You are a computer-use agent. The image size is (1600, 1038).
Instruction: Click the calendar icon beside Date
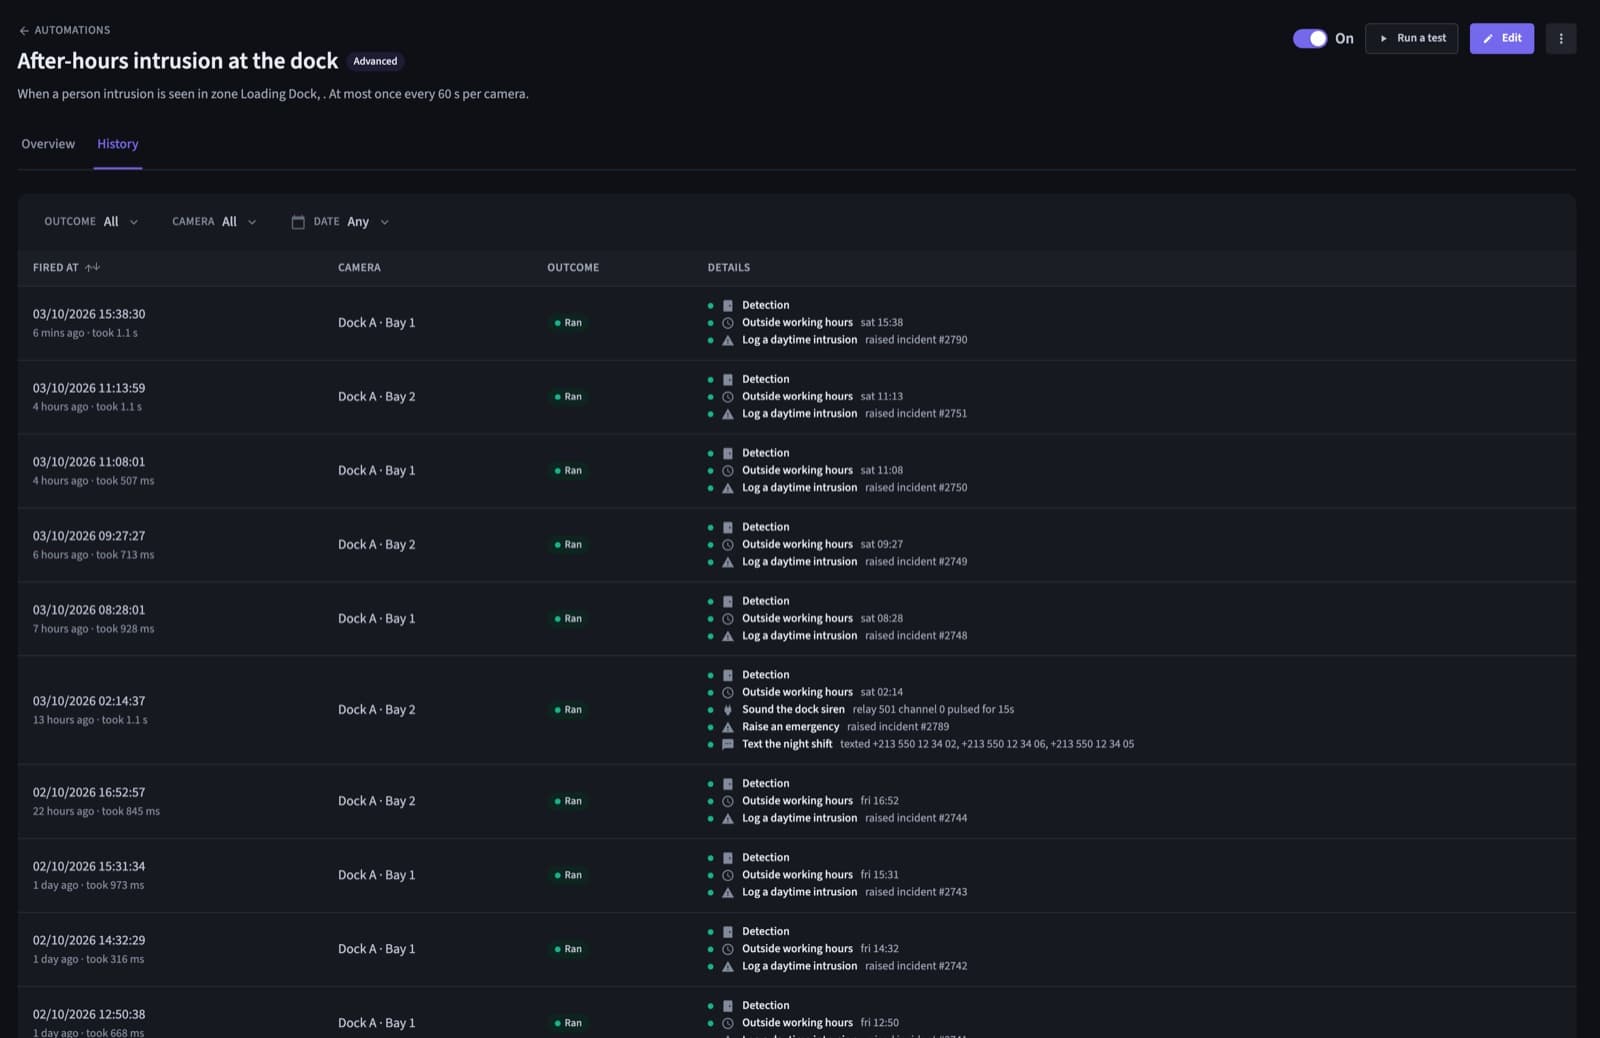click(298, 222)
